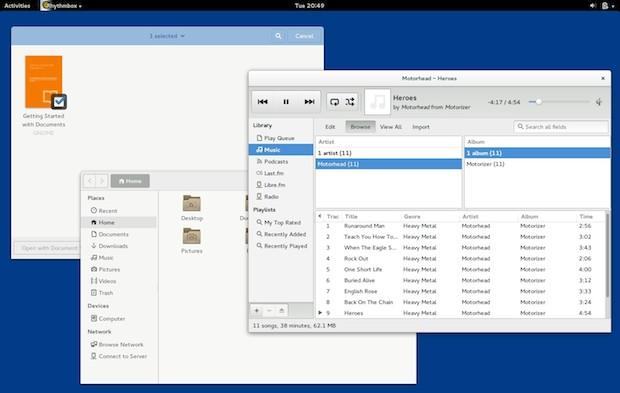Select Music in Rhythmbox Library sidebar
620x393 pixels.
point(281,149)
